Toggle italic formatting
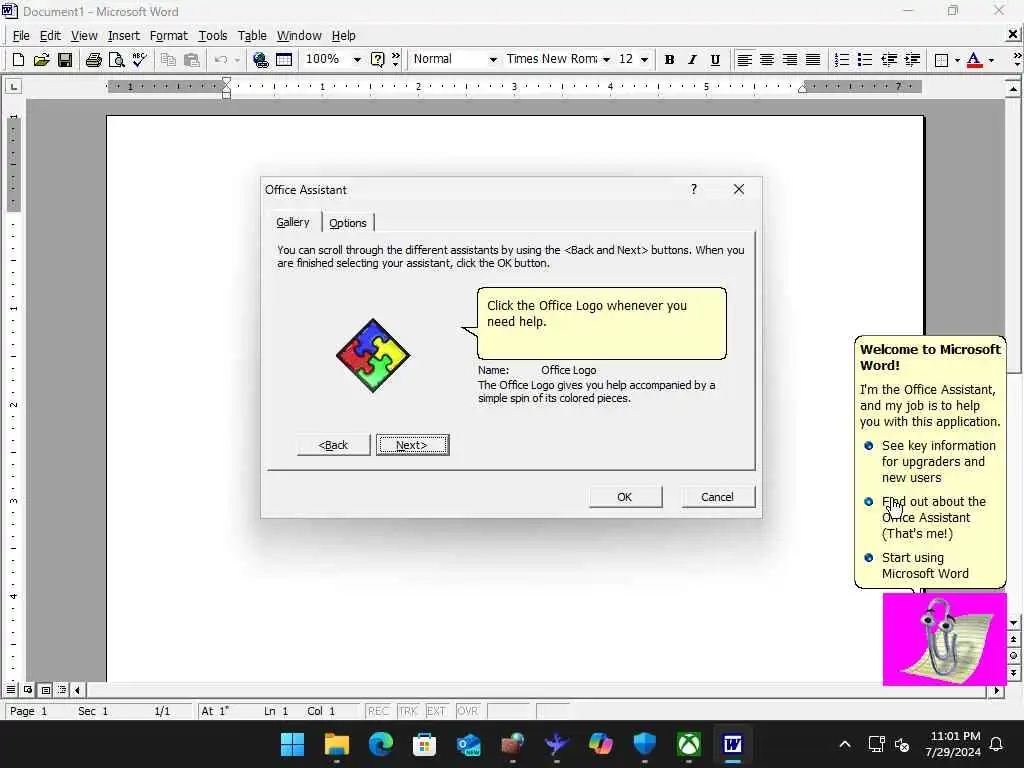 692,60
